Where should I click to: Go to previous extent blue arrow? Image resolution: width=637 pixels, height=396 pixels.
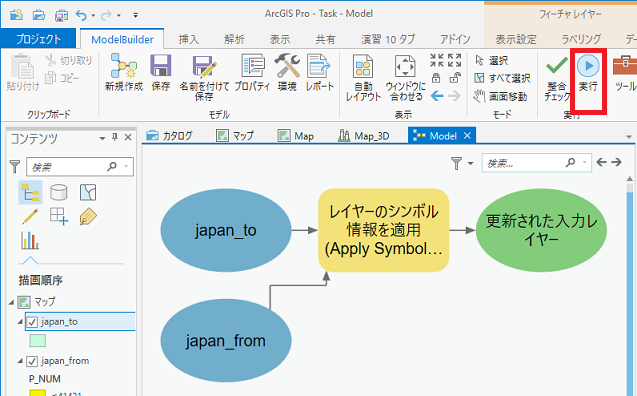[x=437, y=96]
